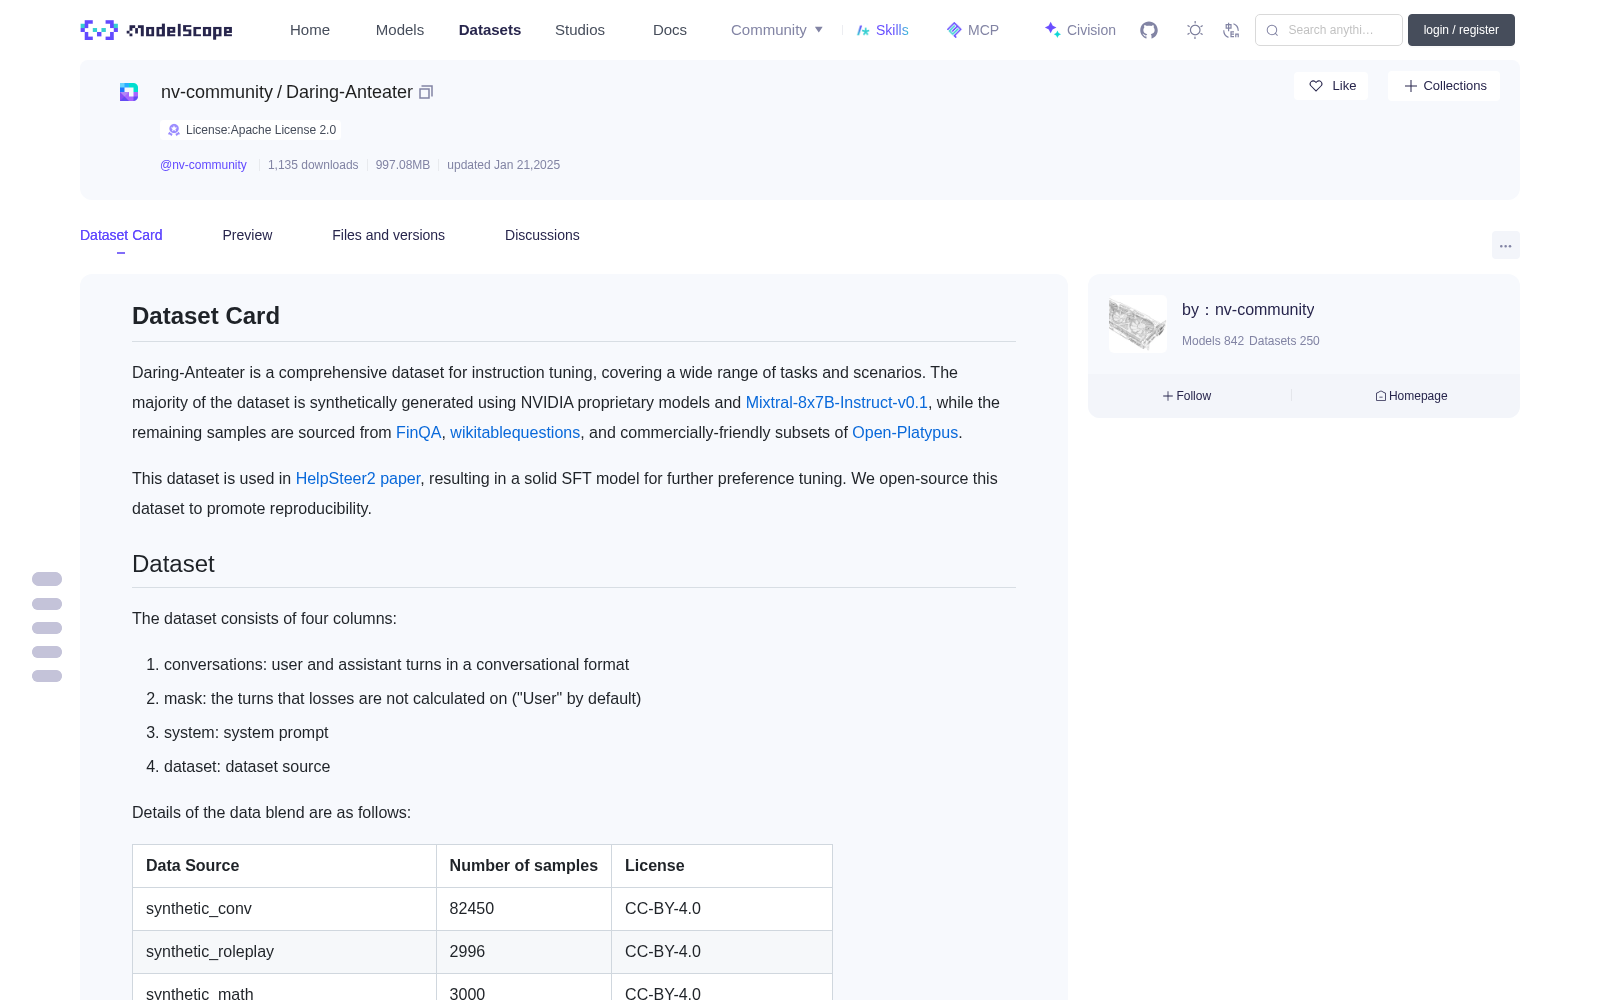Click the license badge icon
Image resolution: width=1600 pixels, height=1000 pixels.
point(174,130)
